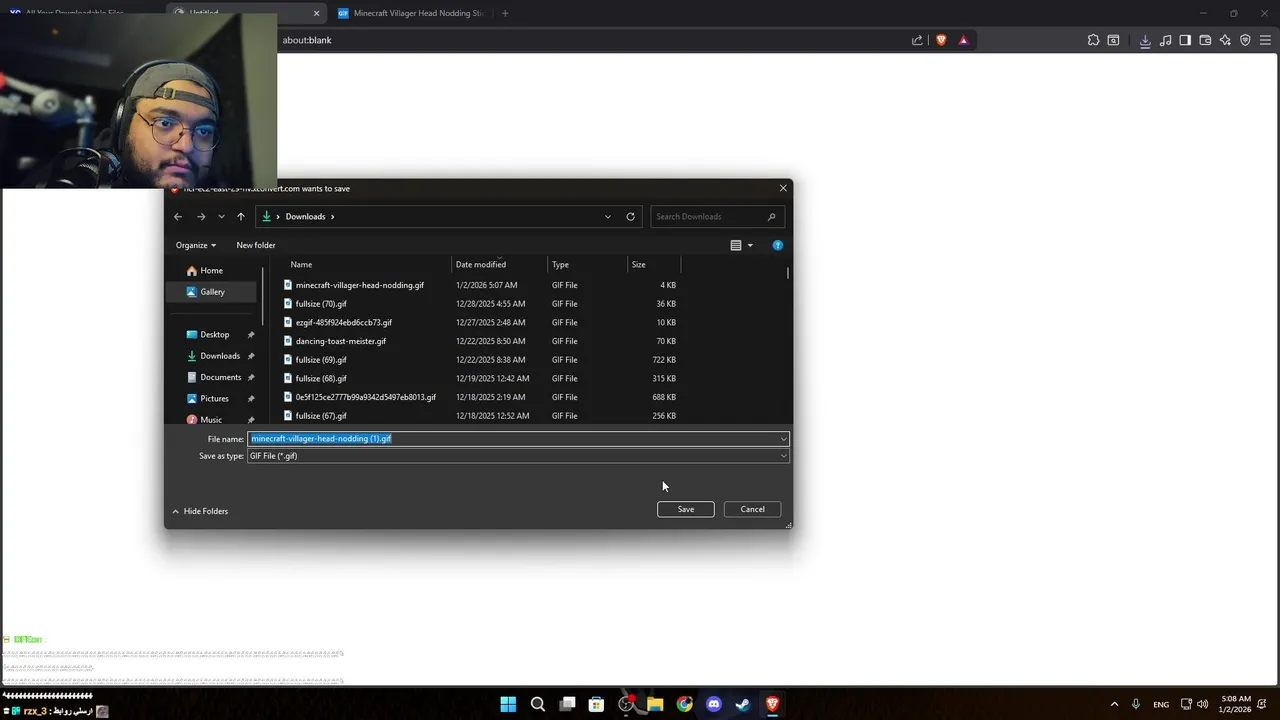Open a new browser tab
The image size is (1280, 720).
tap(505, 13)
